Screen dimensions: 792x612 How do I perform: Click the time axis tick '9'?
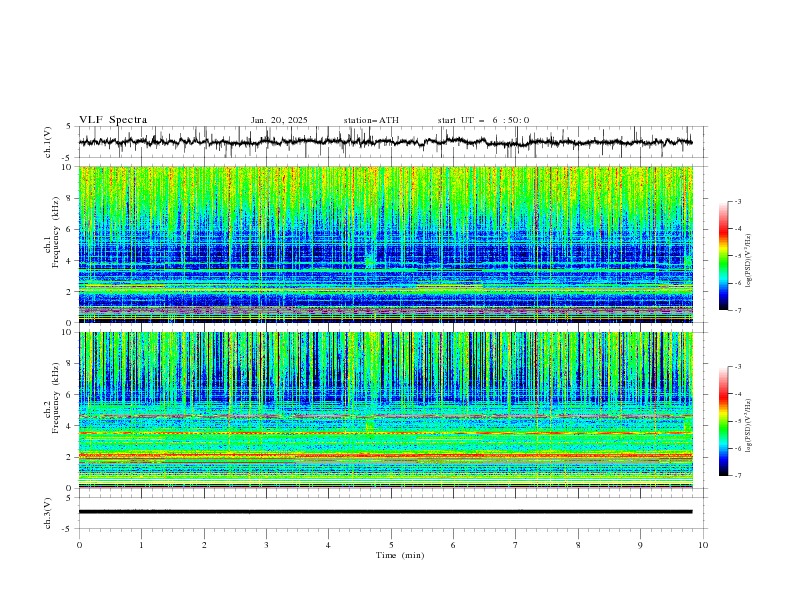coord(640,546)
